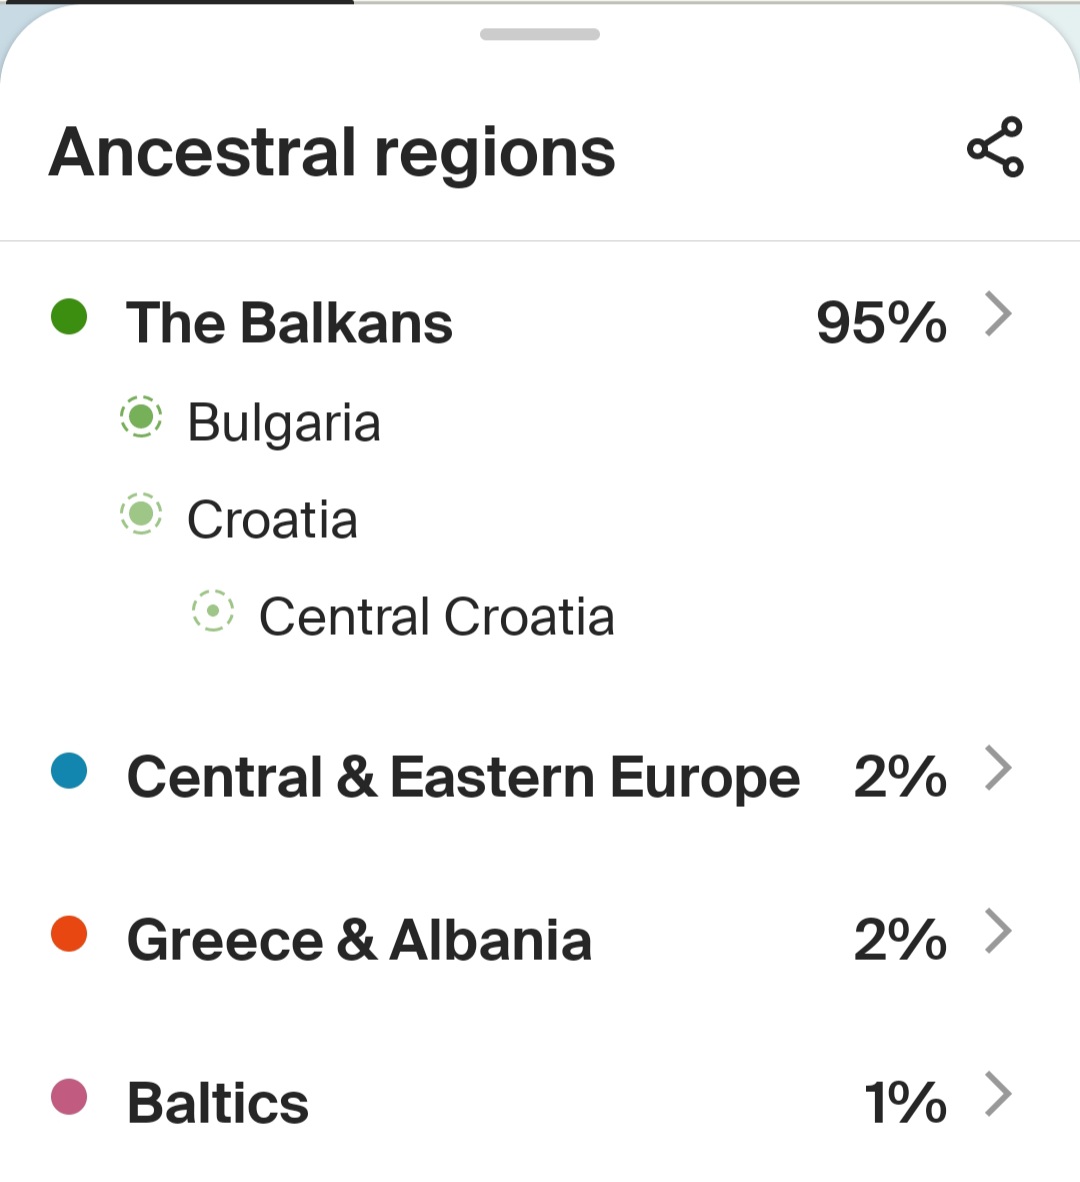Image resolution: width=1080 pixels, height=1182 pixels.
Task: Open the Baltics details chevron
Action: (998, 1095)
